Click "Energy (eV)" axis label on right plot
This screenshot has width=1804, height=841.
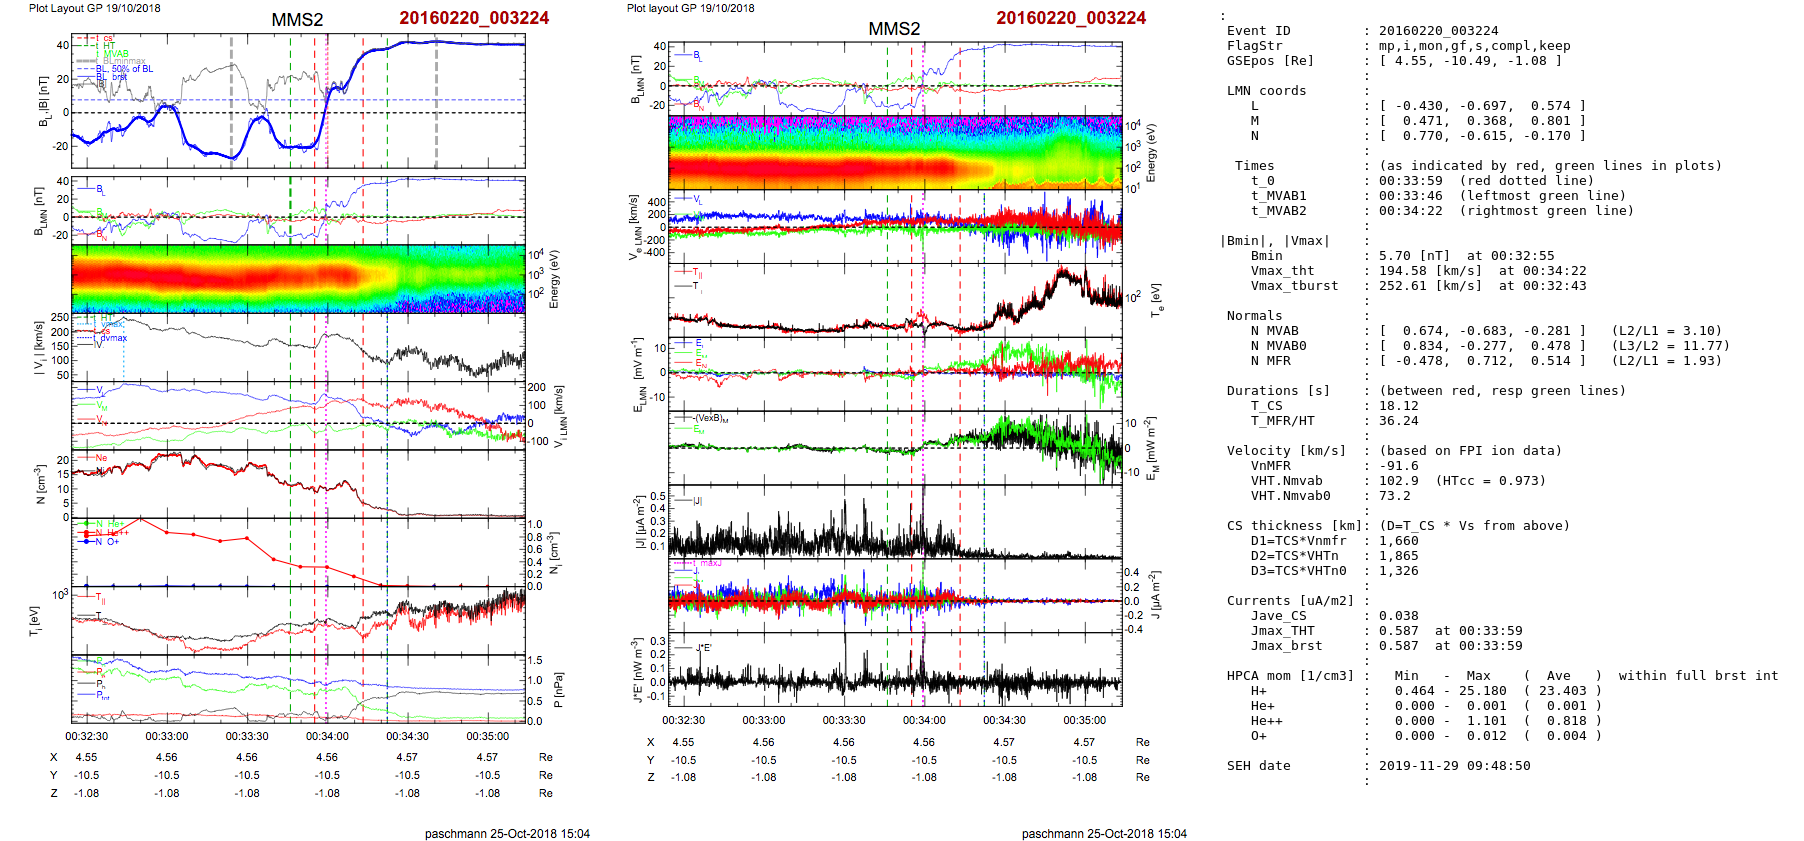tap(1151, 153)
